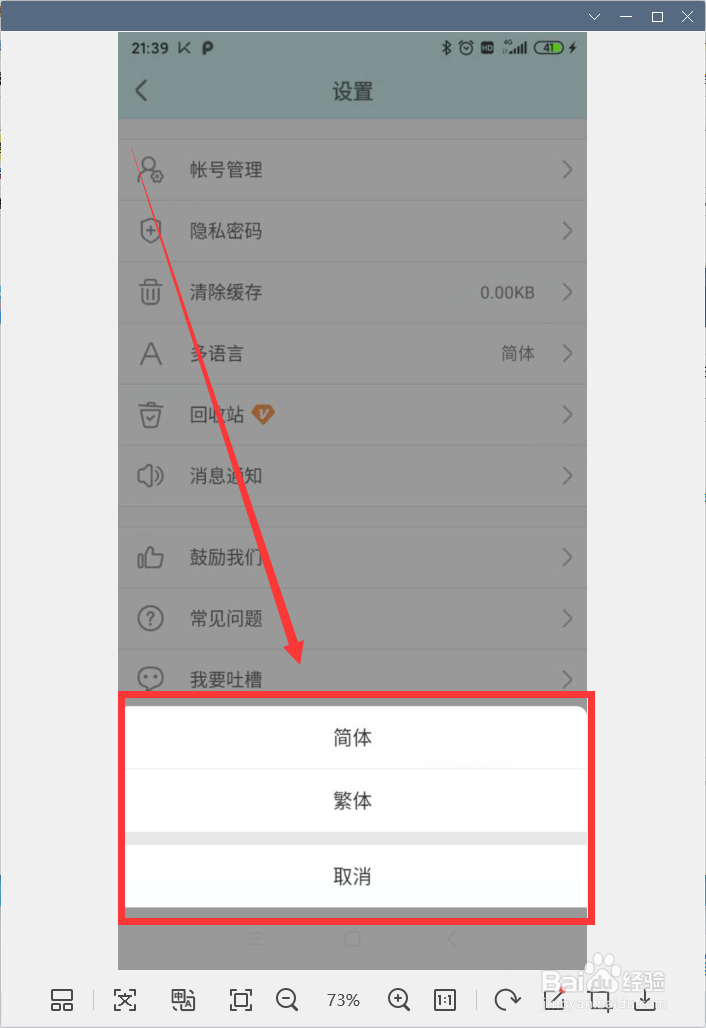Click the zoom in magnifier icon
This screenshot has width=706, height=1028.
(x=399, y=1000)
